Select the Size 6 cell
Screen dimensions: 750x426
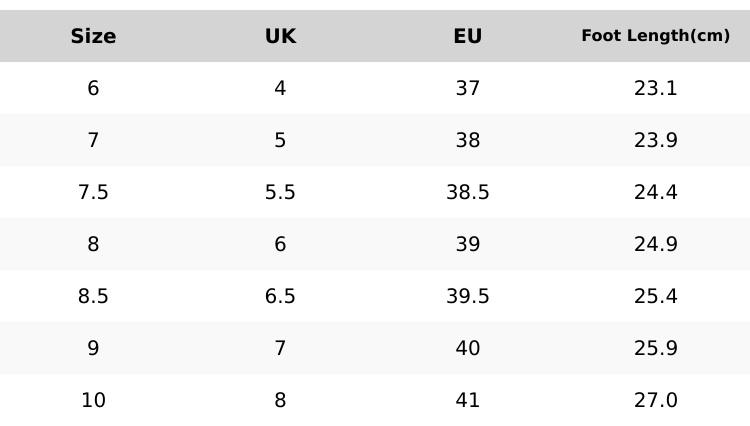[93, 88]
